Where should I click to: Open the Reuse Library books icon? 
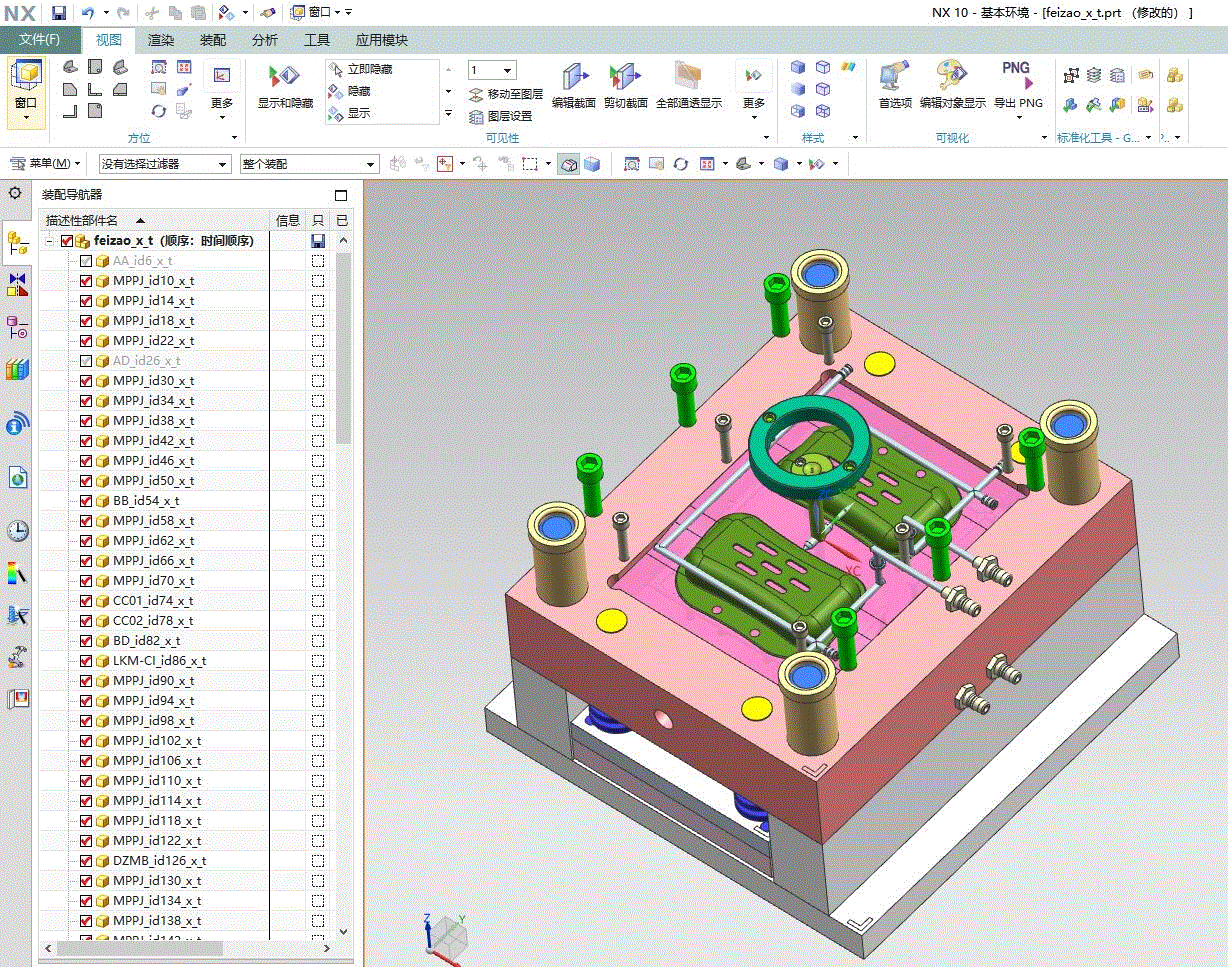tap(18, 369)
